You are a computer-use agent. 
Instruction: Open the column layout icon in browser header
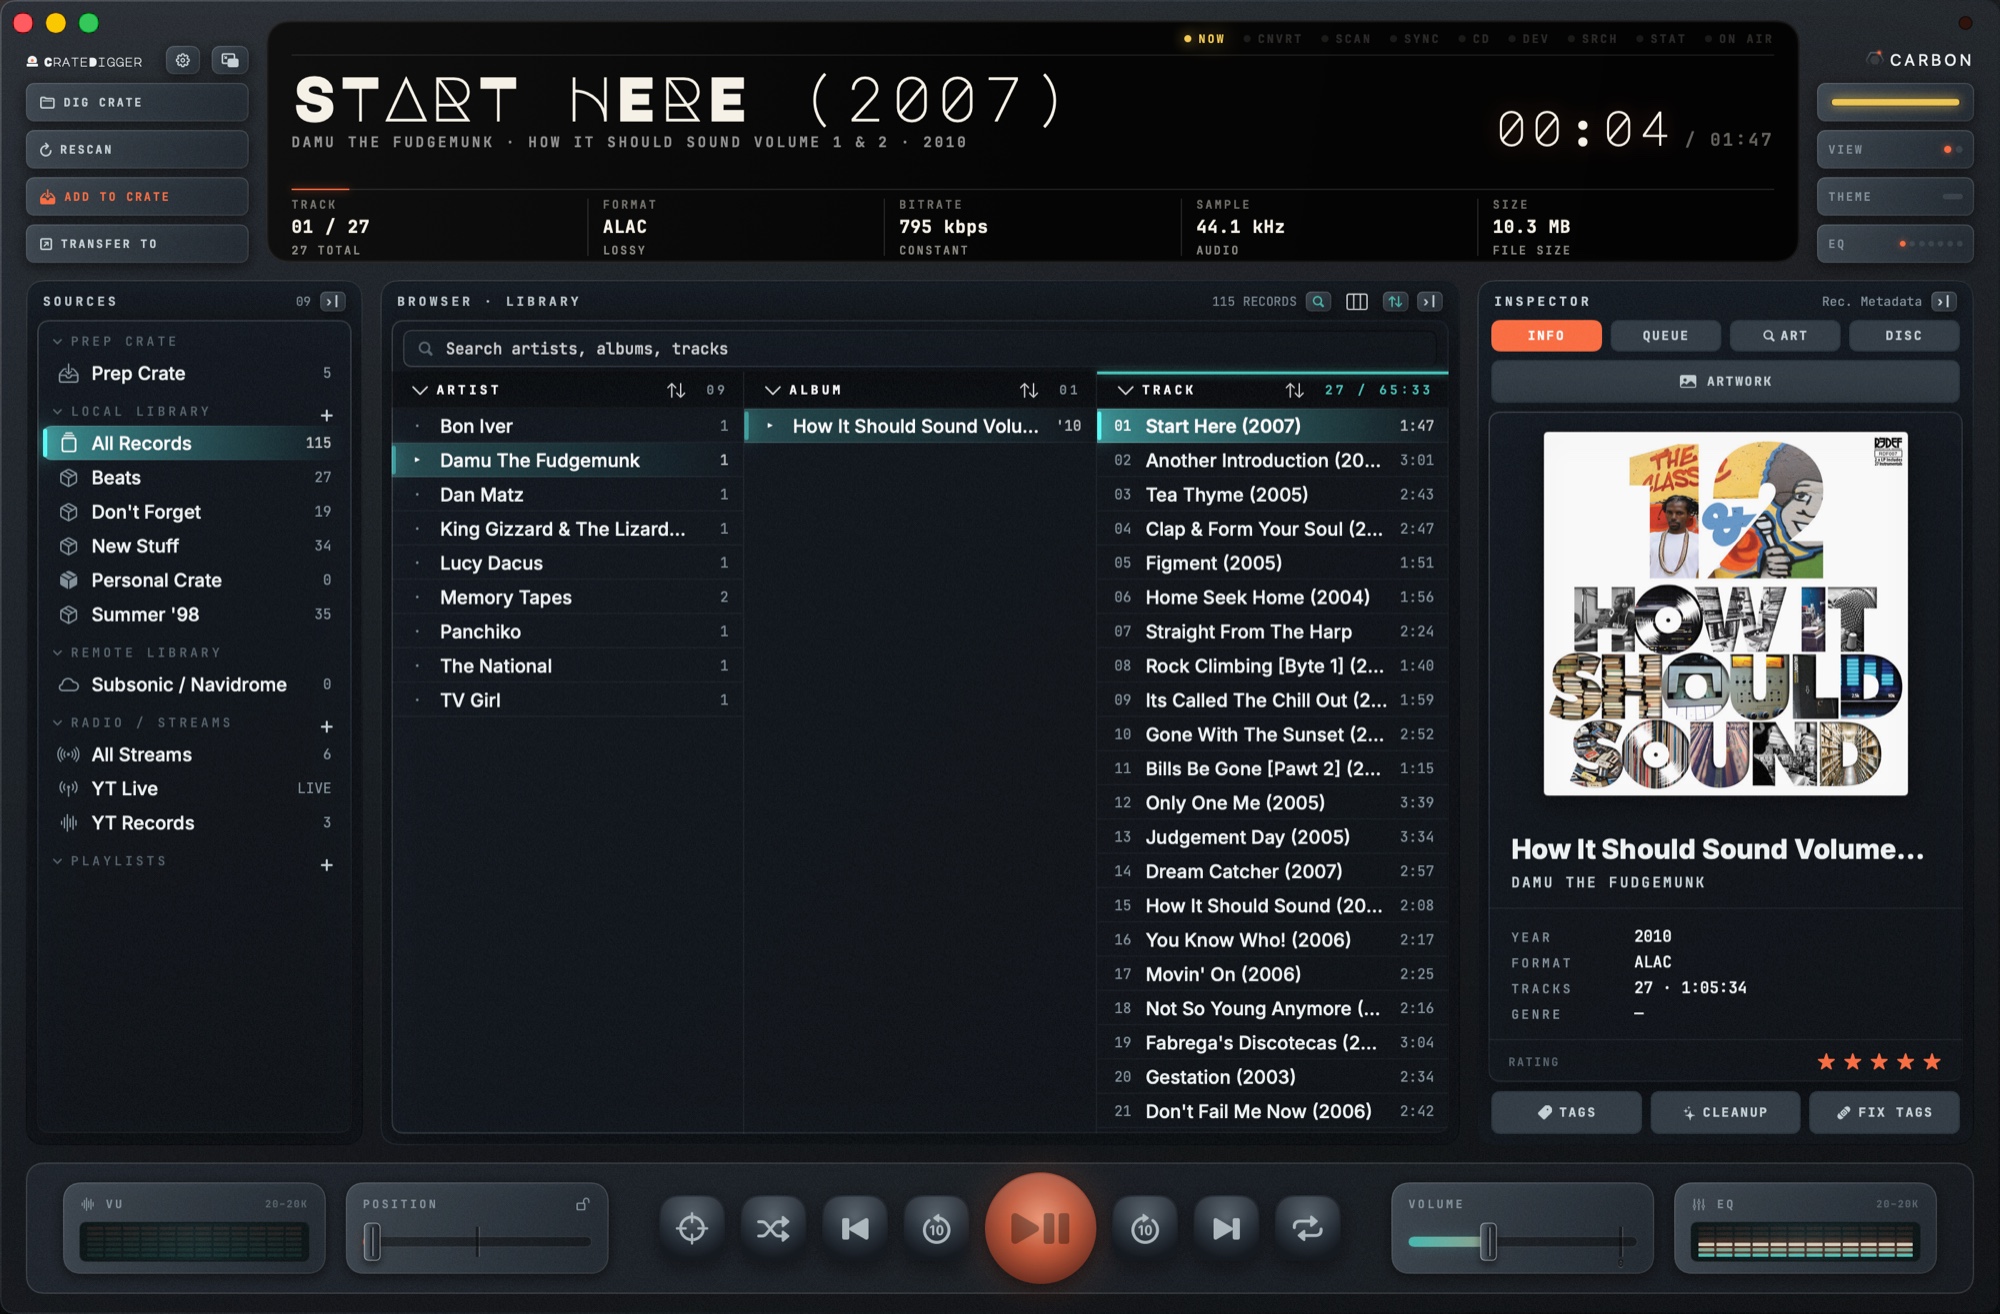(x=1357, y=301)
